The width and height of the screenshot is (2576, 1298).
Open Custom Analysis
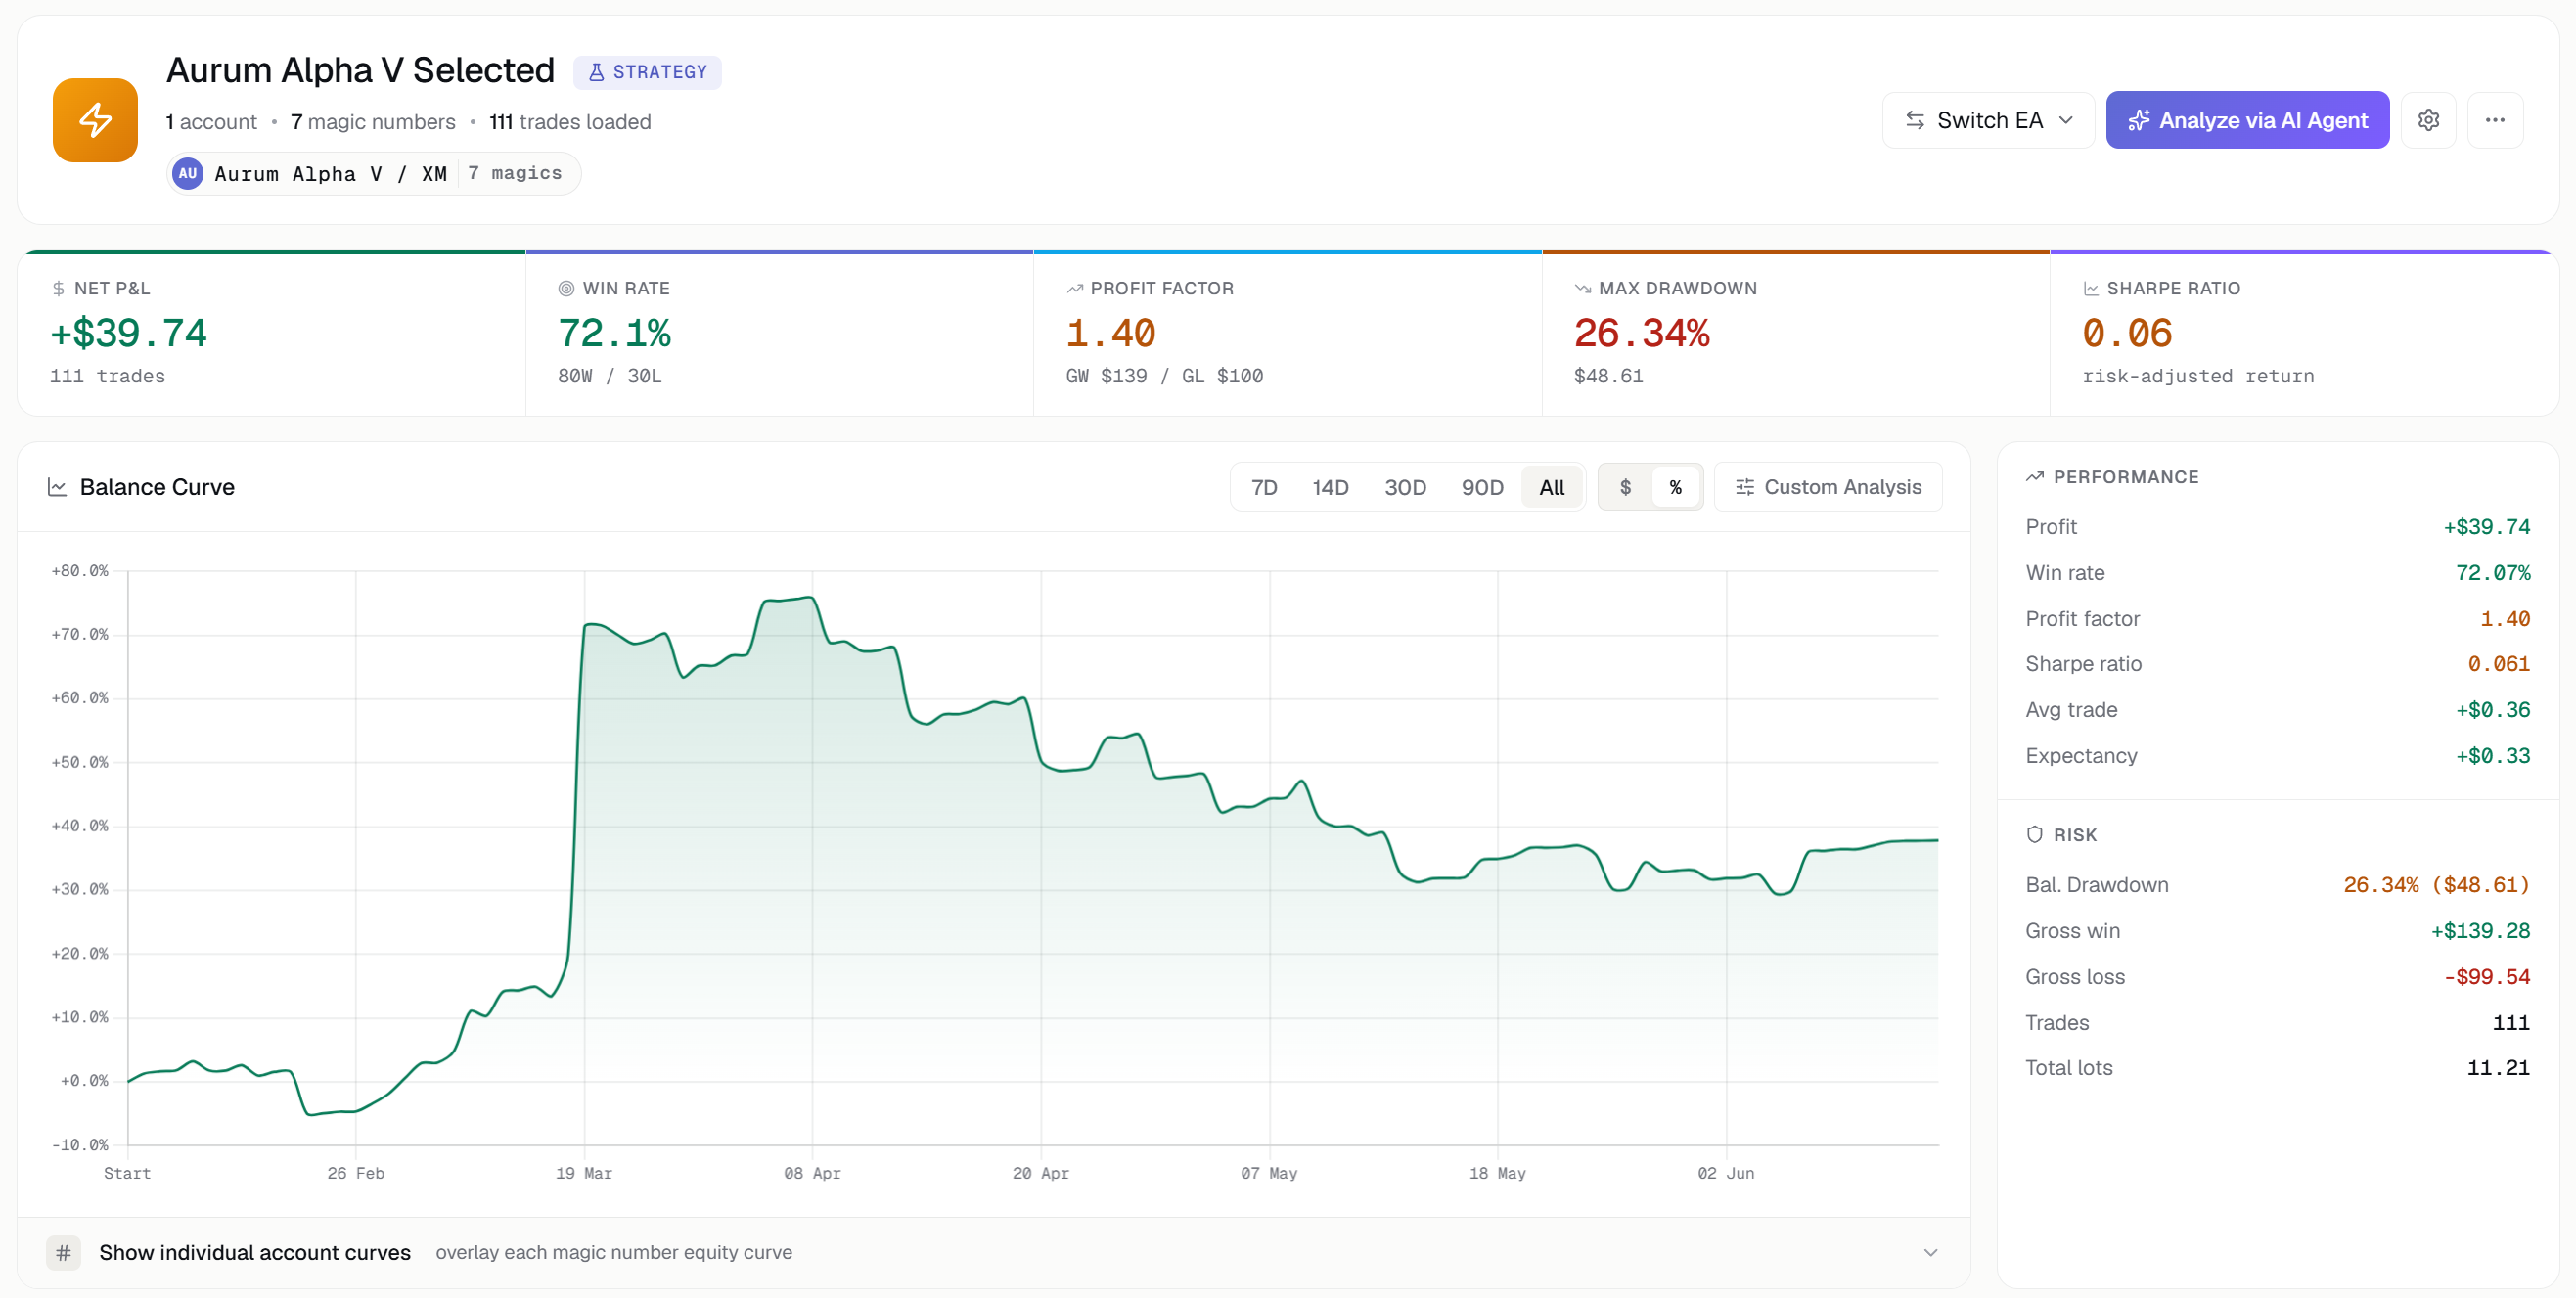tap(1827, 487)
